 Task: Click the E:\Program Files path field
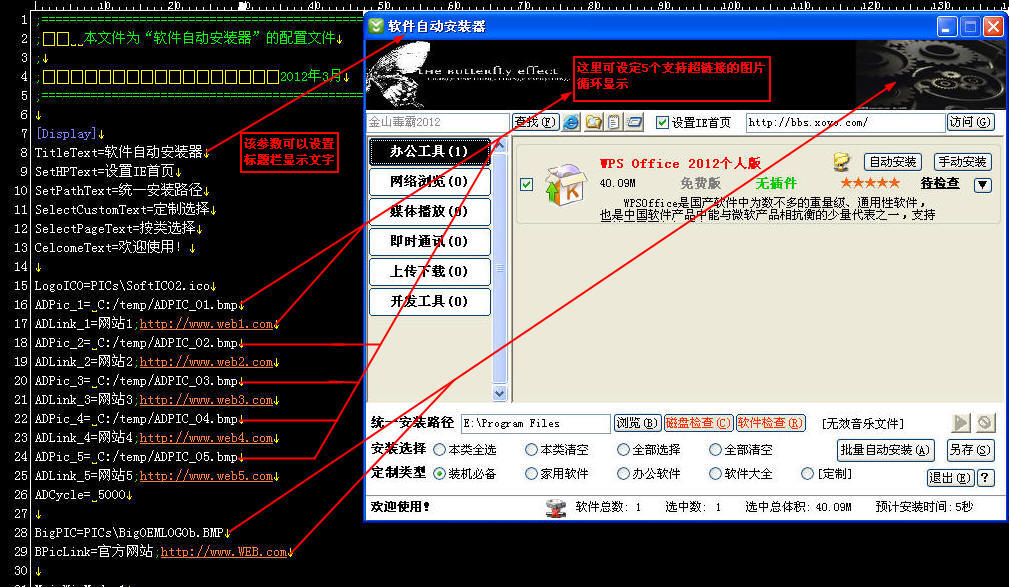click(535, 424)
